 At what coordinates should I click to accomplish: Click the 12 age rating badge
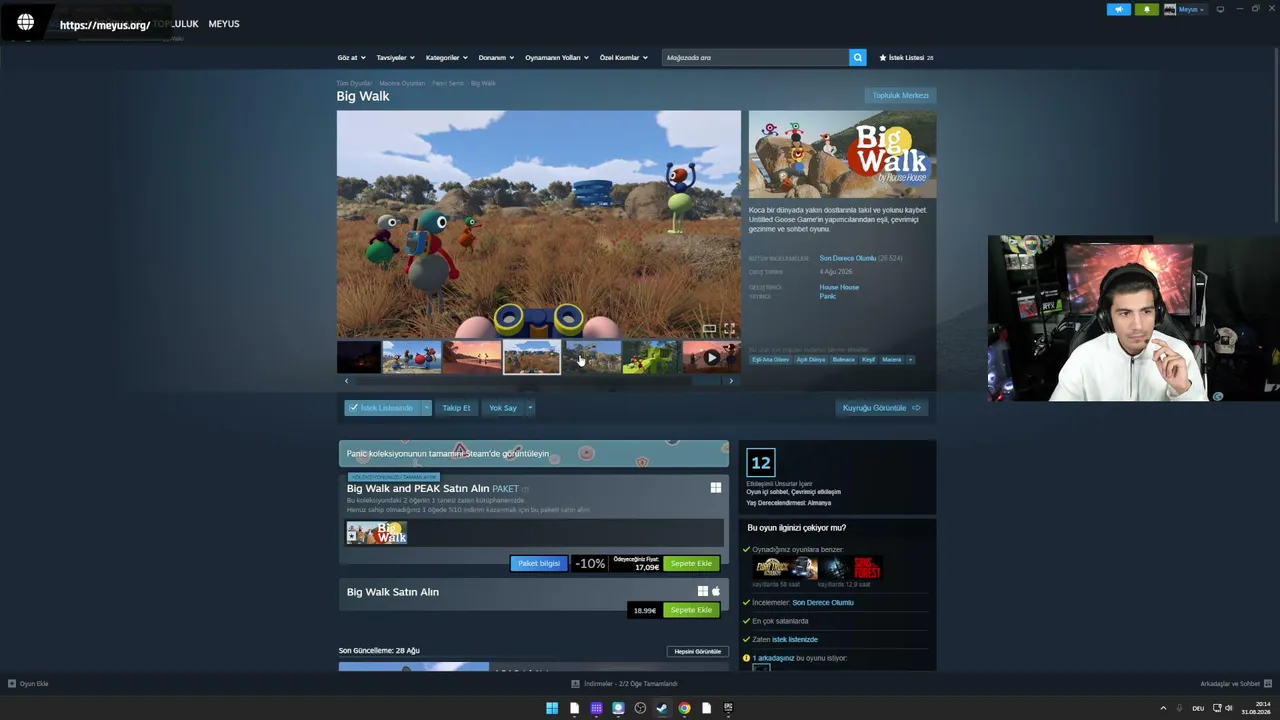click(761, 462)
